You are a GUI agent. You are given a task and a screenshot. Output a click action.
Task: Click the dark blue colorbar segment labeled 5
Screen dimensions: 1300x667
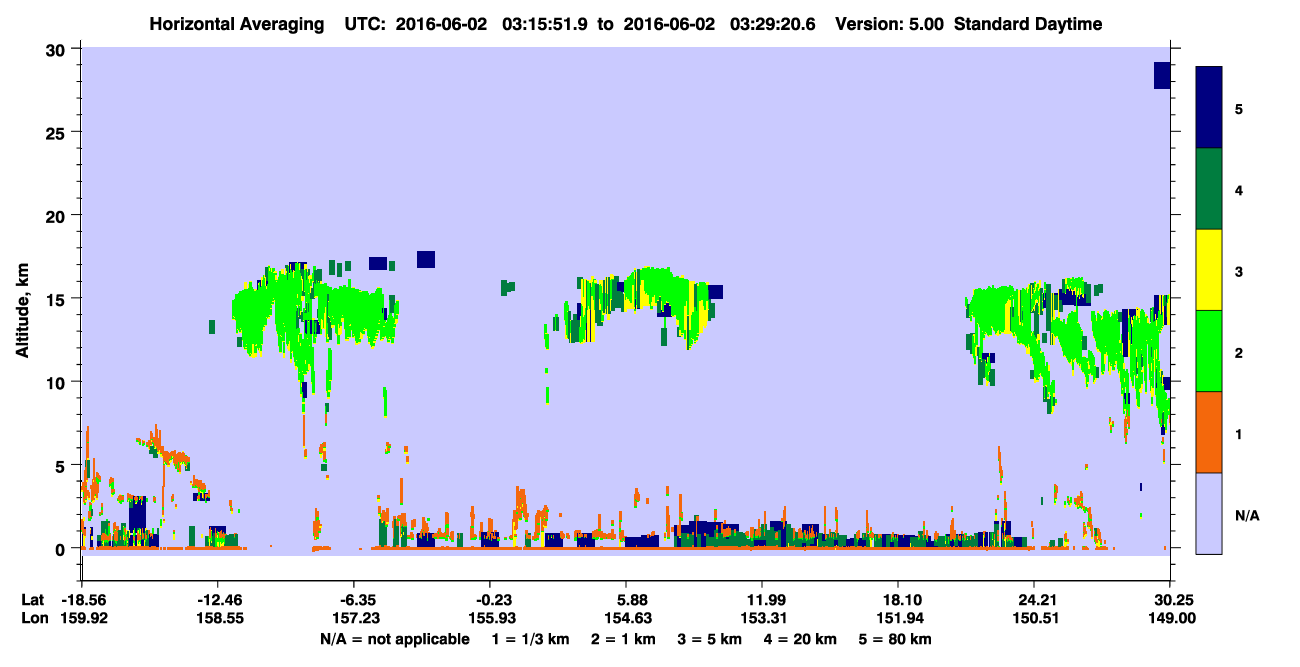1209,108
